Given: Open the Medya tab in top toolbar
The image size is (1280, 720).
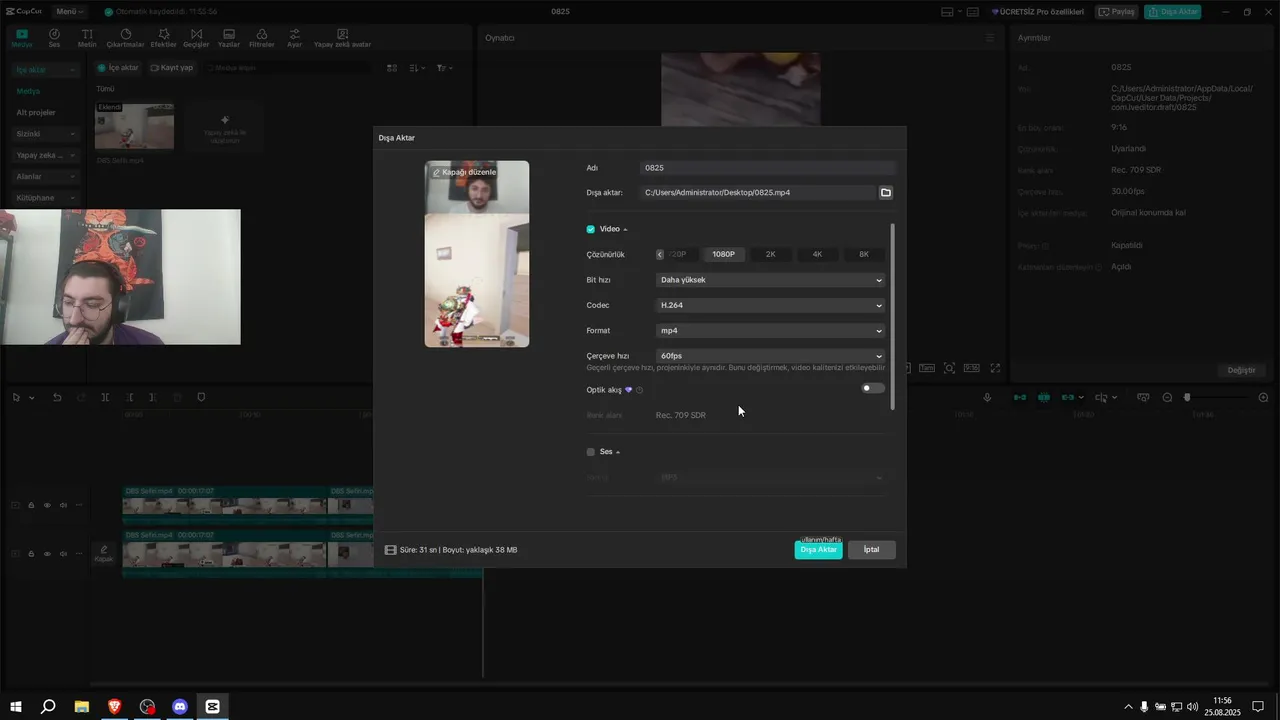Looking at the screenshot, I should 21,38.
